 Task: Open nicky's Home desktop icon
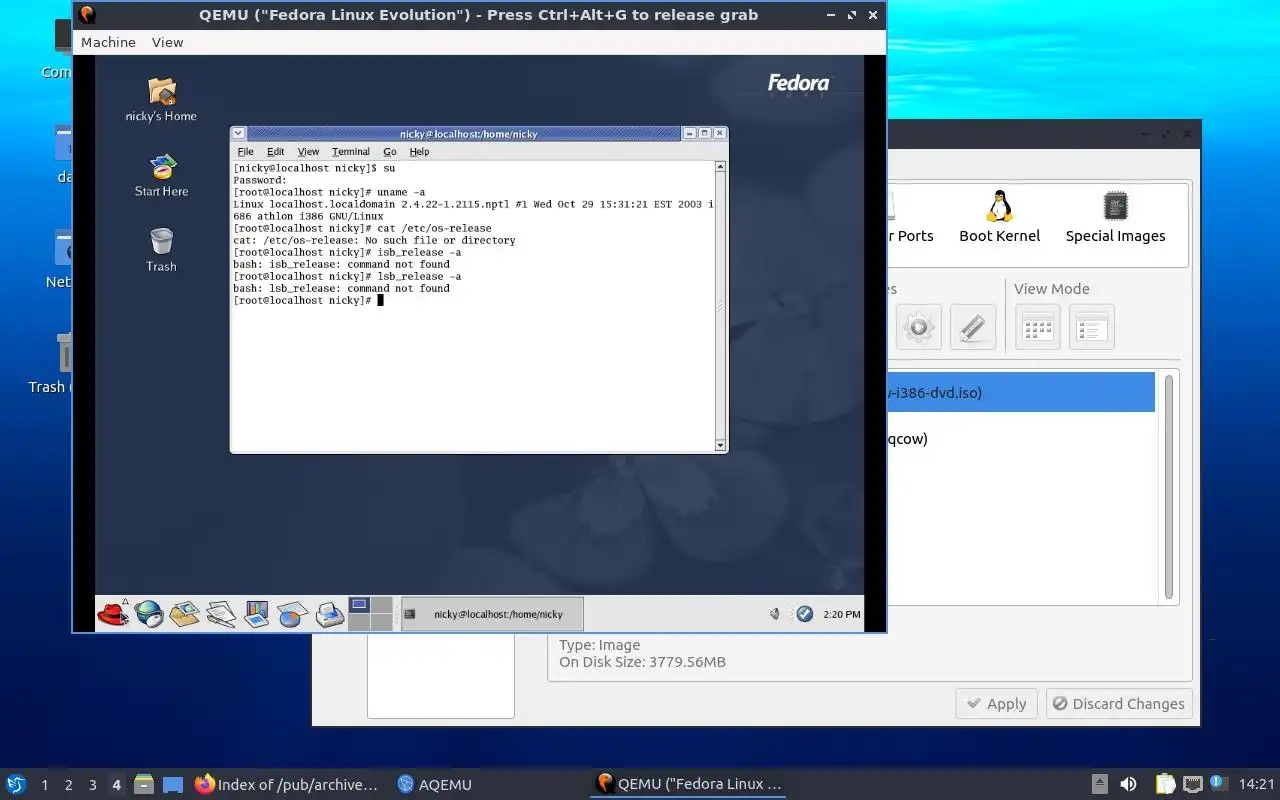click(161, 100)
